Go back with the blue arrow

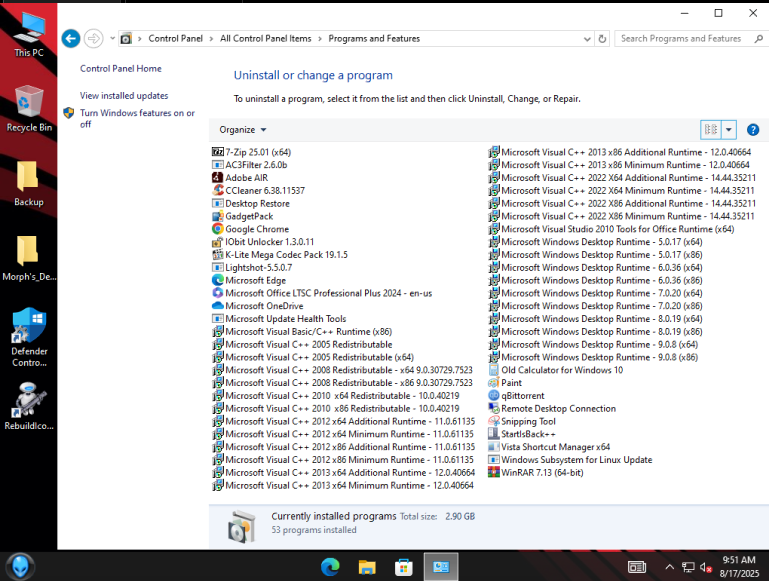[71, 38]
